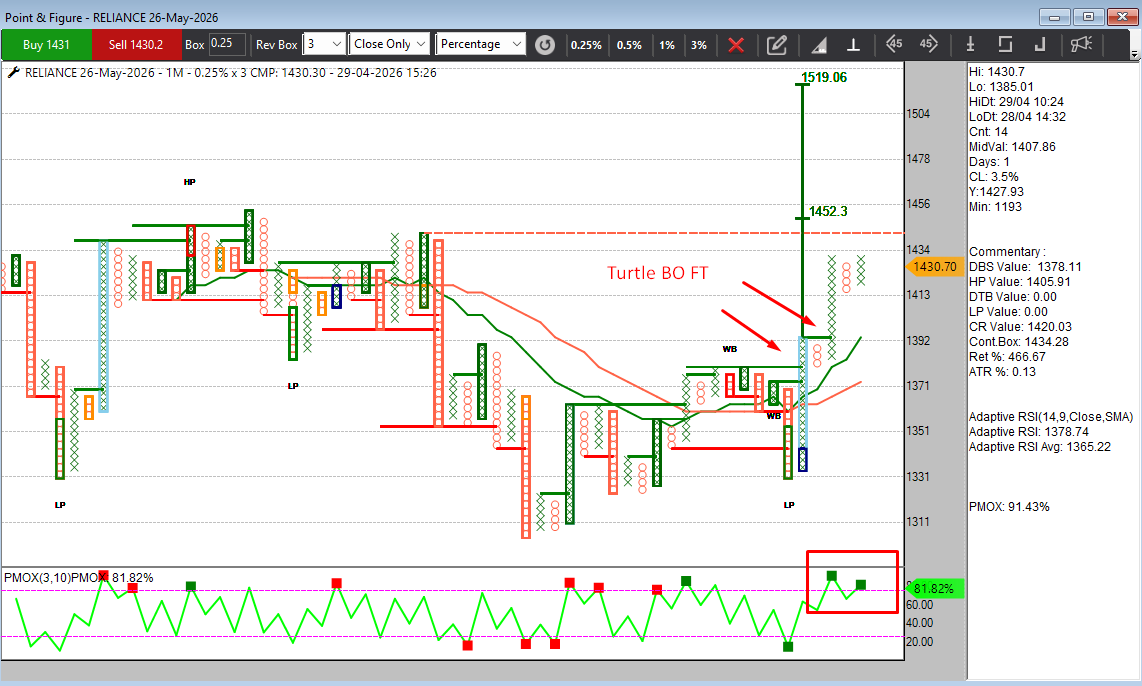Select the corner bracket line tool
The image size is (1142, 686).
pyautogui.click(x=1040, y=45)
